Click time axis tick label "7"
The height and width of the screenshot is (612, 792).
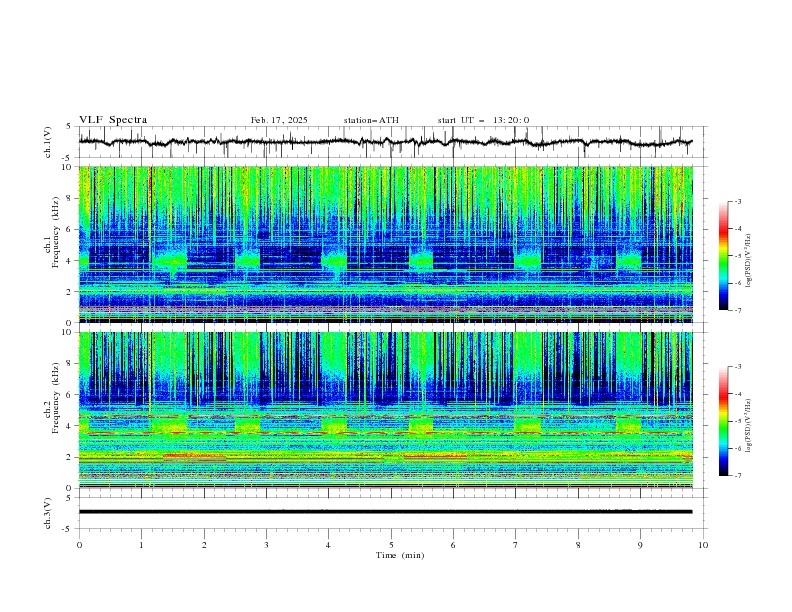[x=516, y=545]
